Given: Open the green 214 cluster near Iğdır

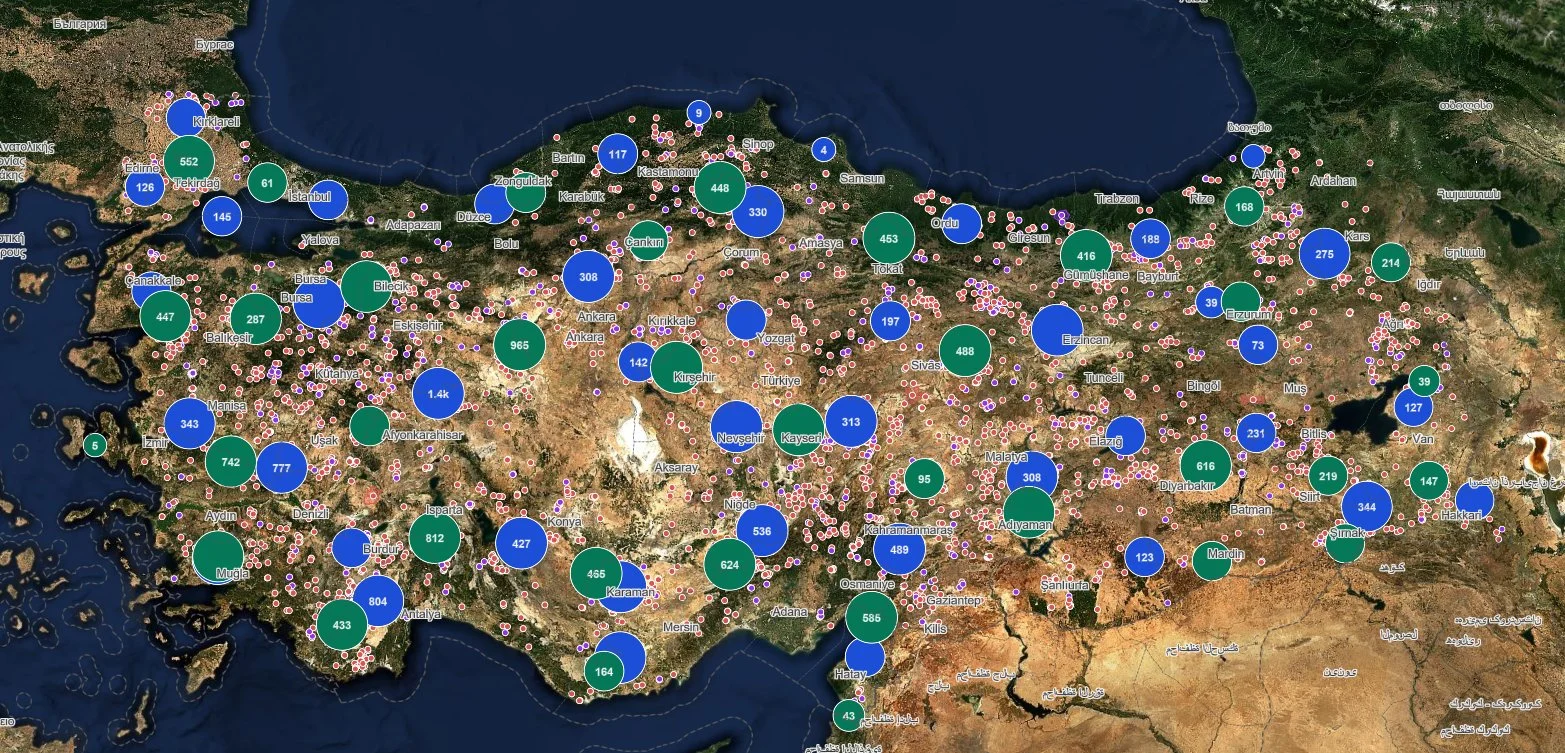Looking at the screenshot, I should [x=1390, y=263].
